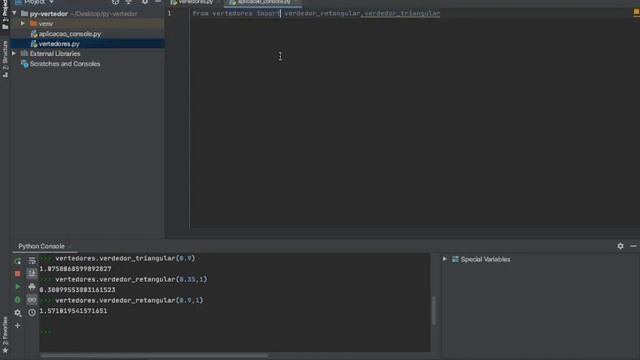Click the Special Variables label
The height and width of the screenshot is (360, 640).
coord(485,259)
